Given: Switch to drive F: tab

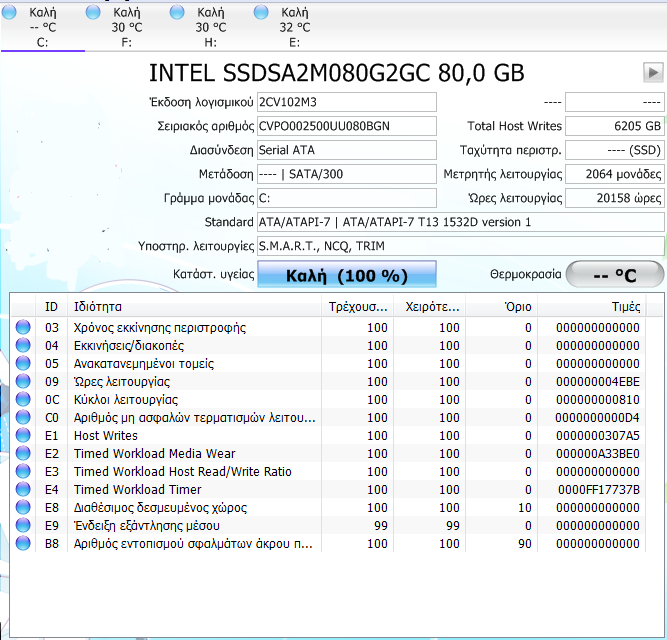Looking at the screenshot, I should point(127,27).
